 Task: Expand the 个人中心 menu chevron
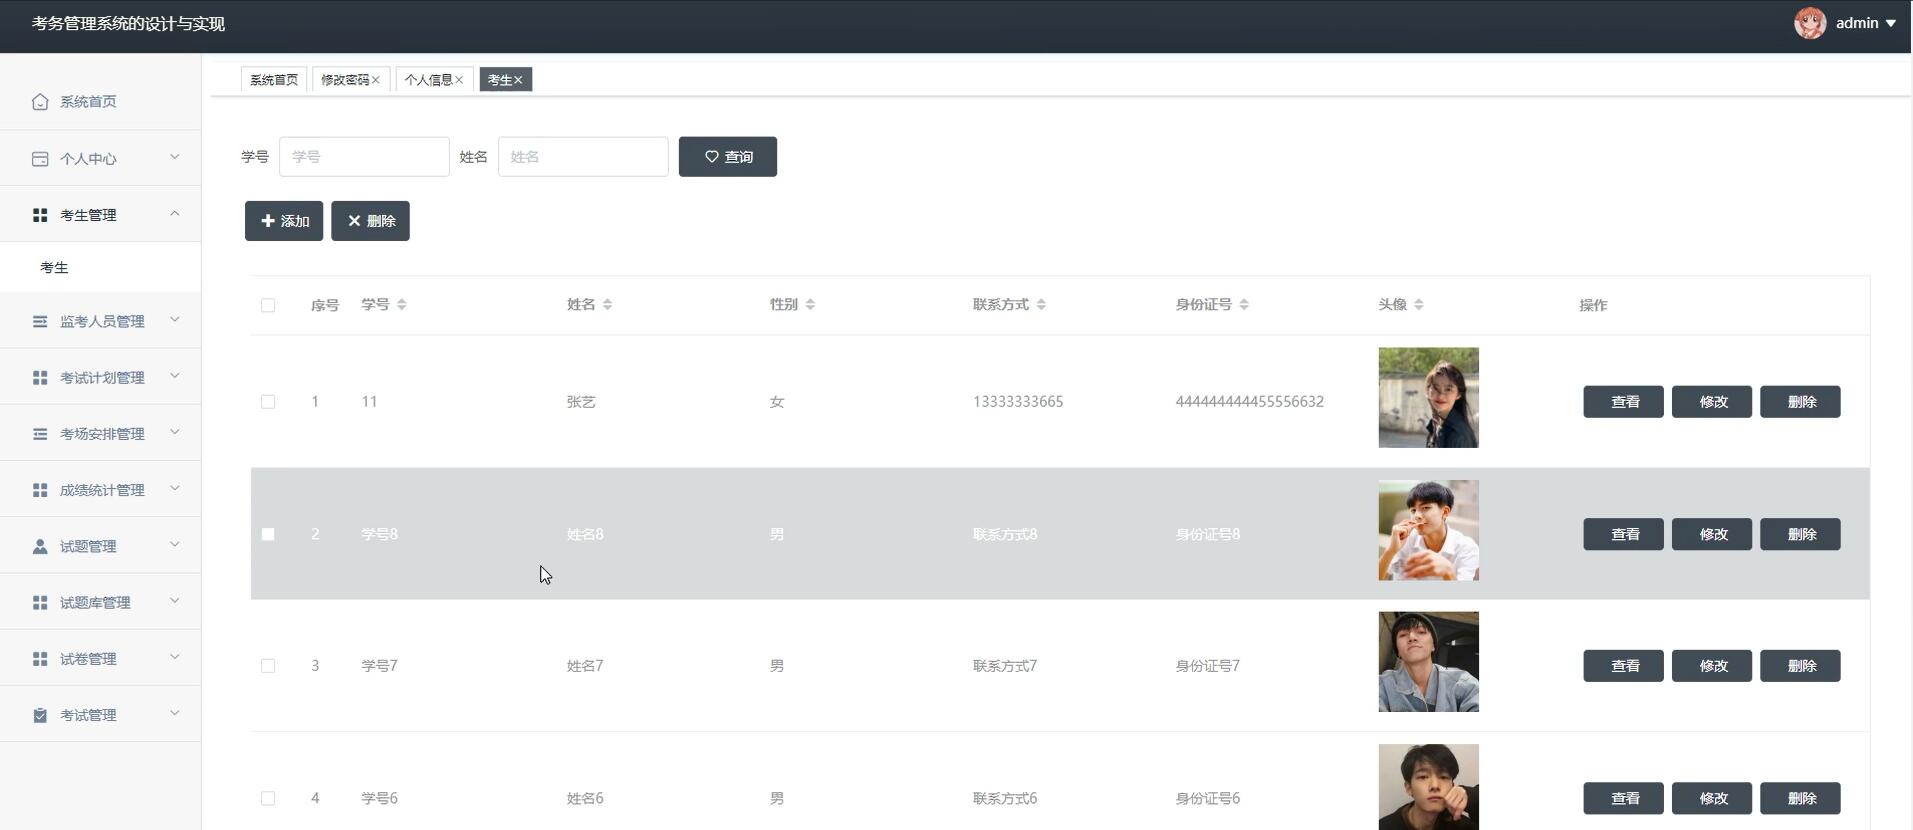[175, 157]
